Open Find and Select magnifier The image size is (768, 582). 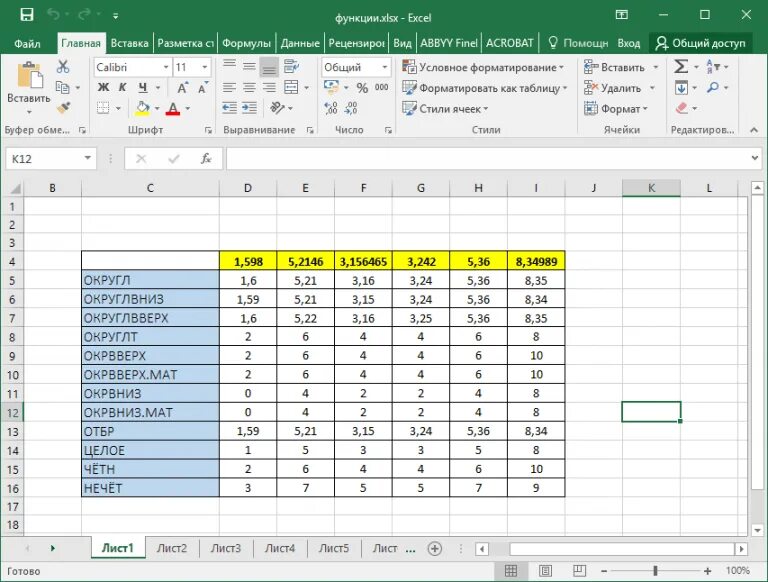click(x=713, y=88)
